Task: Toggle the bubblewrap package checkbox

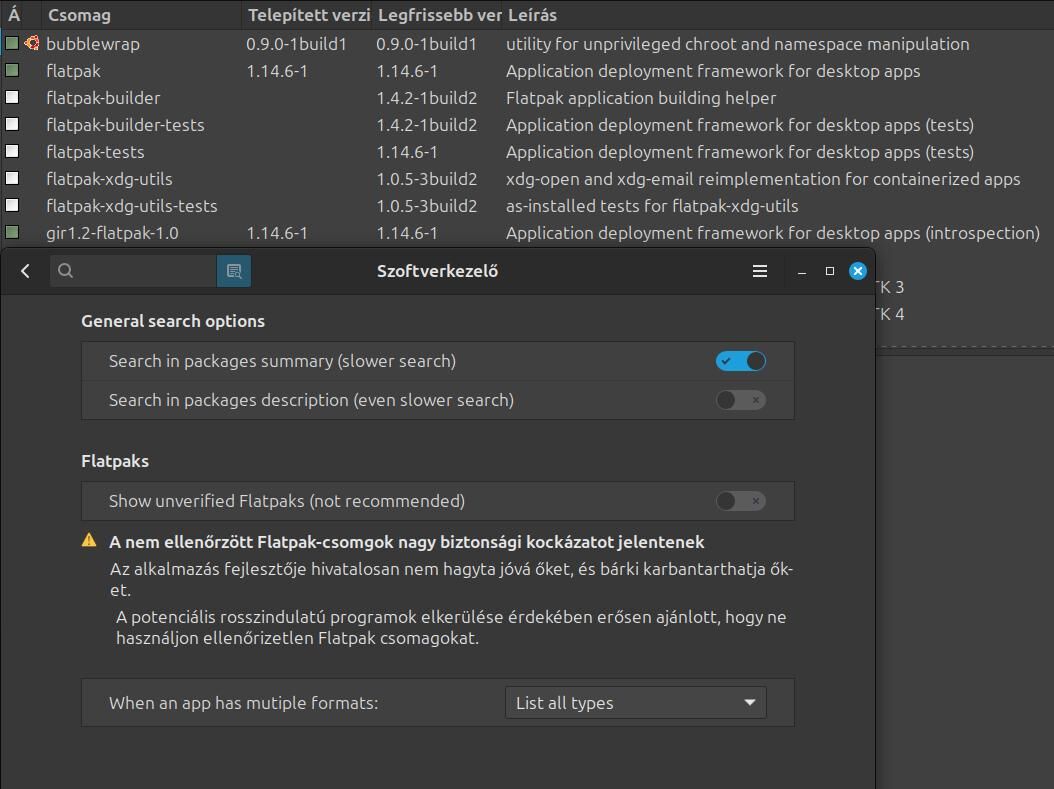Action: (12, 43)
